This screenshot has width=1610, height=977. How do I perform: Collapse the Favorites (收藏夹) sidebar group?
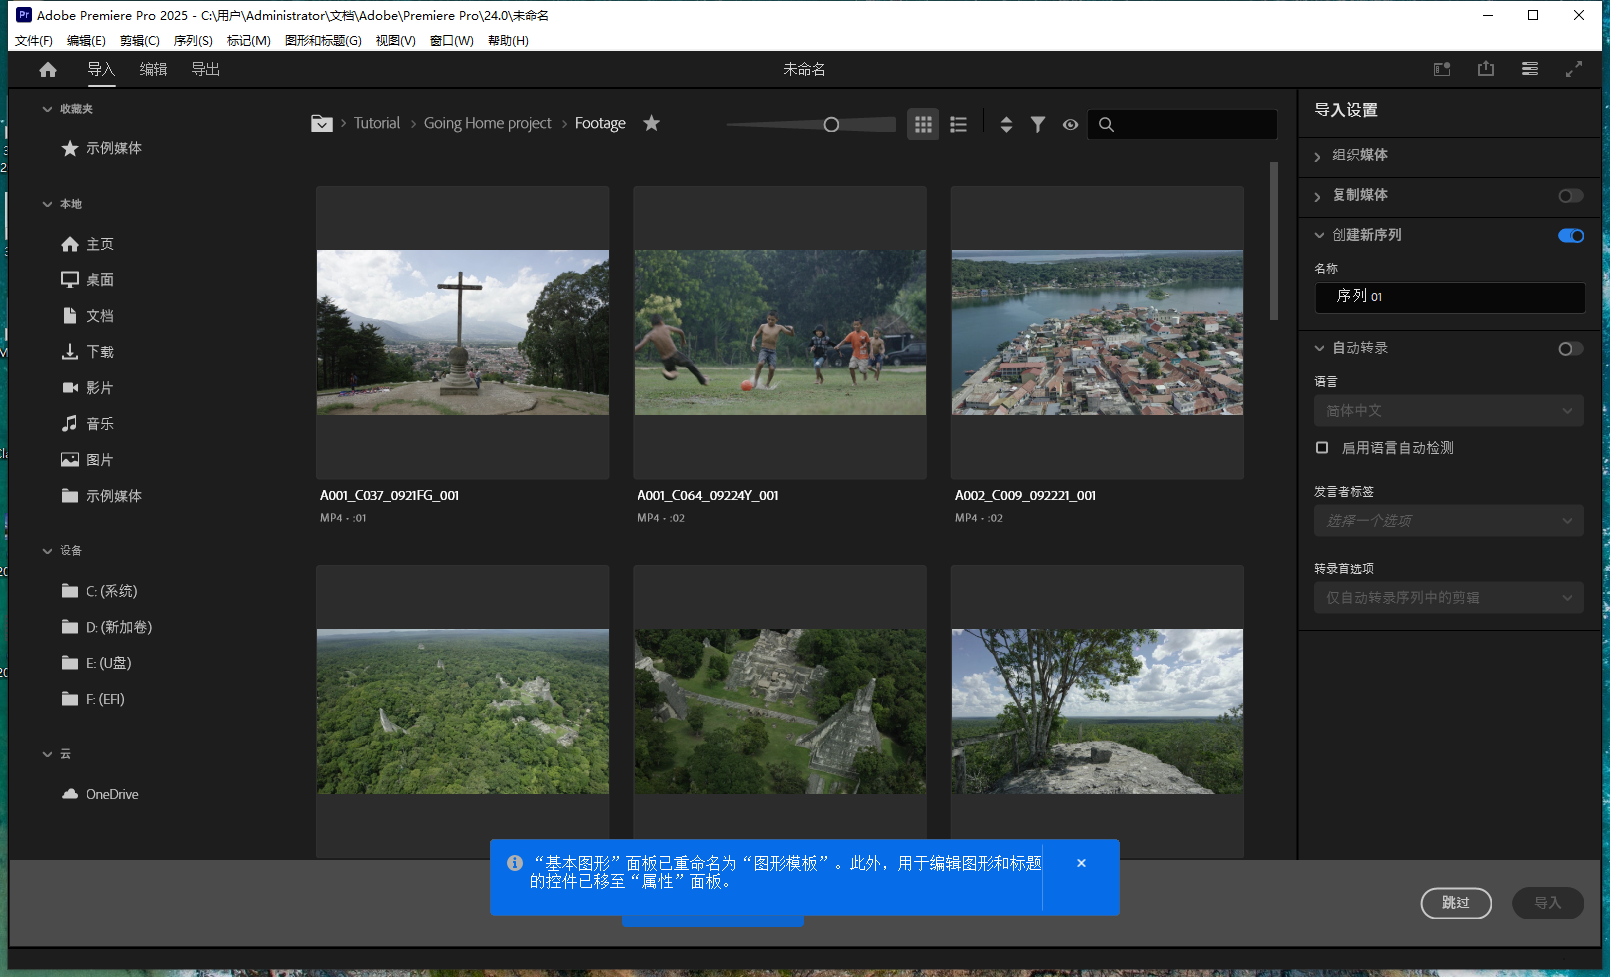point(47,109)
